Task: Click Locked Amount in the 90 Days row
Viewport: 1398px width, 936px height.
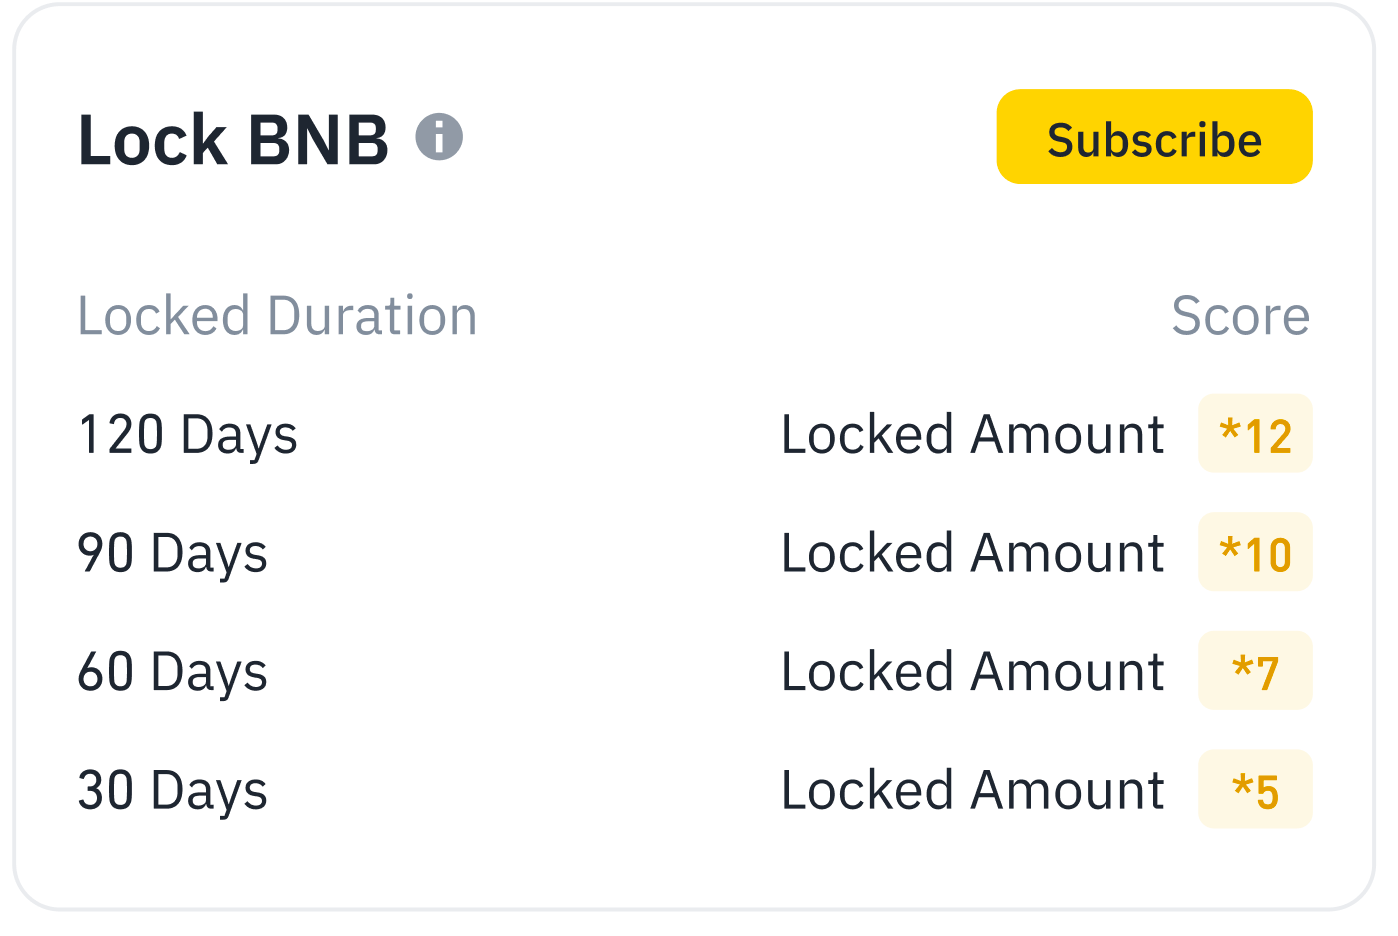Action: pos(972,553)
